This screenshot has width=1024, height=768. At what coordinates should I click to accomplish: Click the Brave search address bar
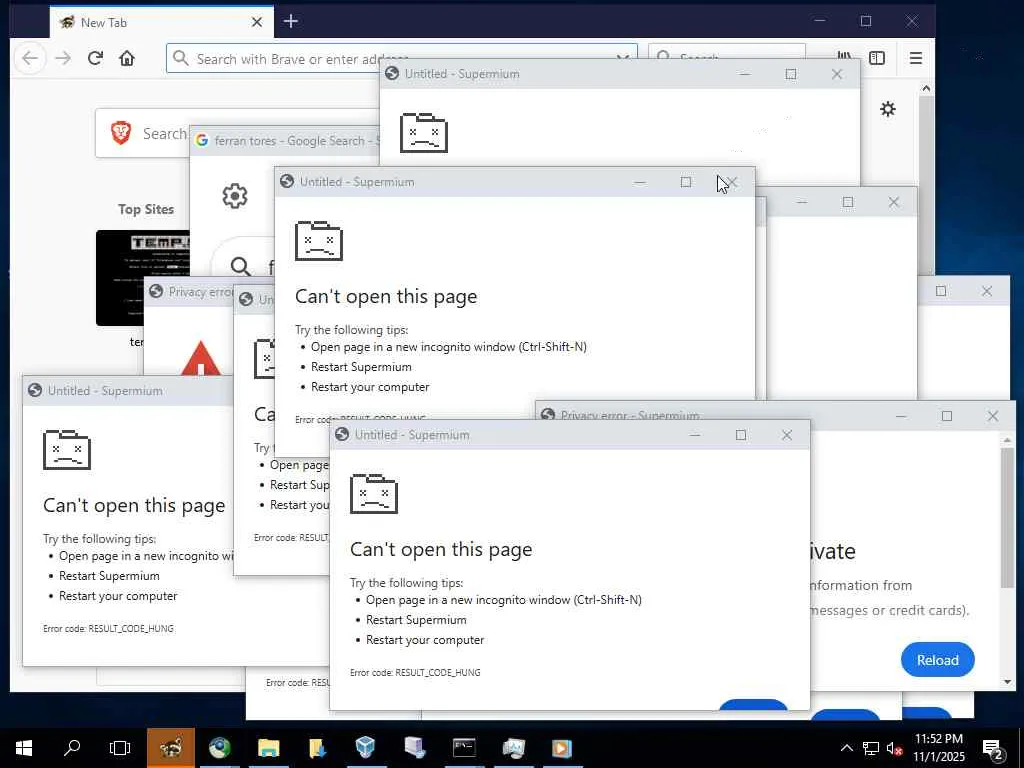pos(402,59)
